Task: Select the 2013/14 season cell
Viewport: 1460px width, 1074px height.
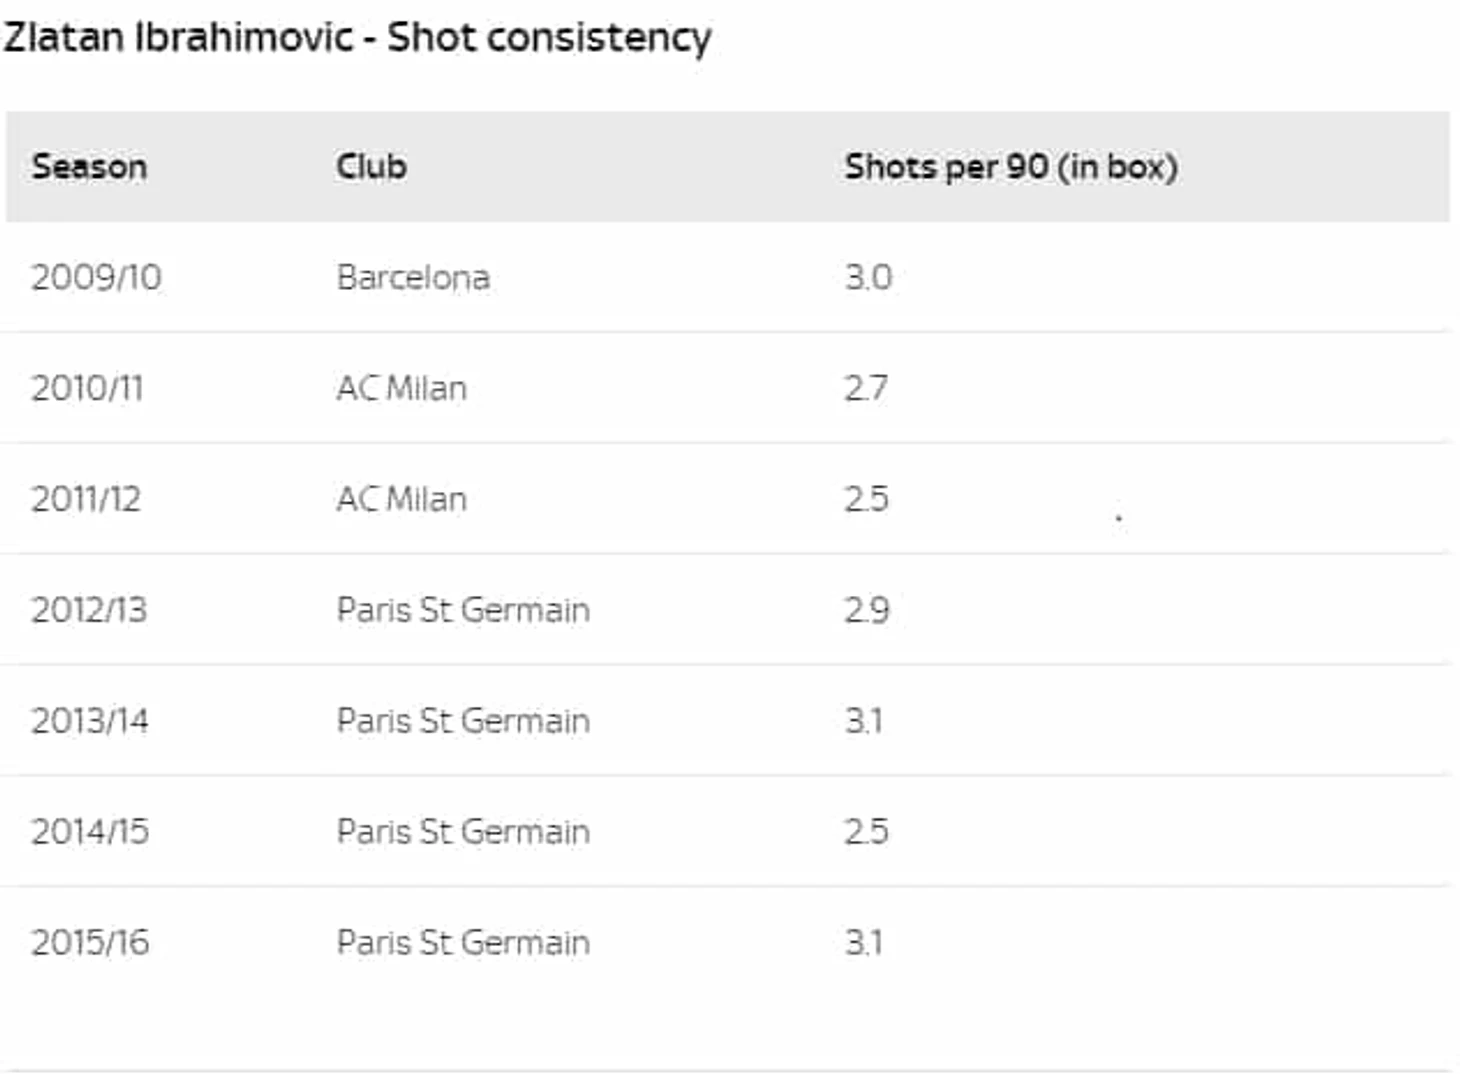Action: (89, 721)
